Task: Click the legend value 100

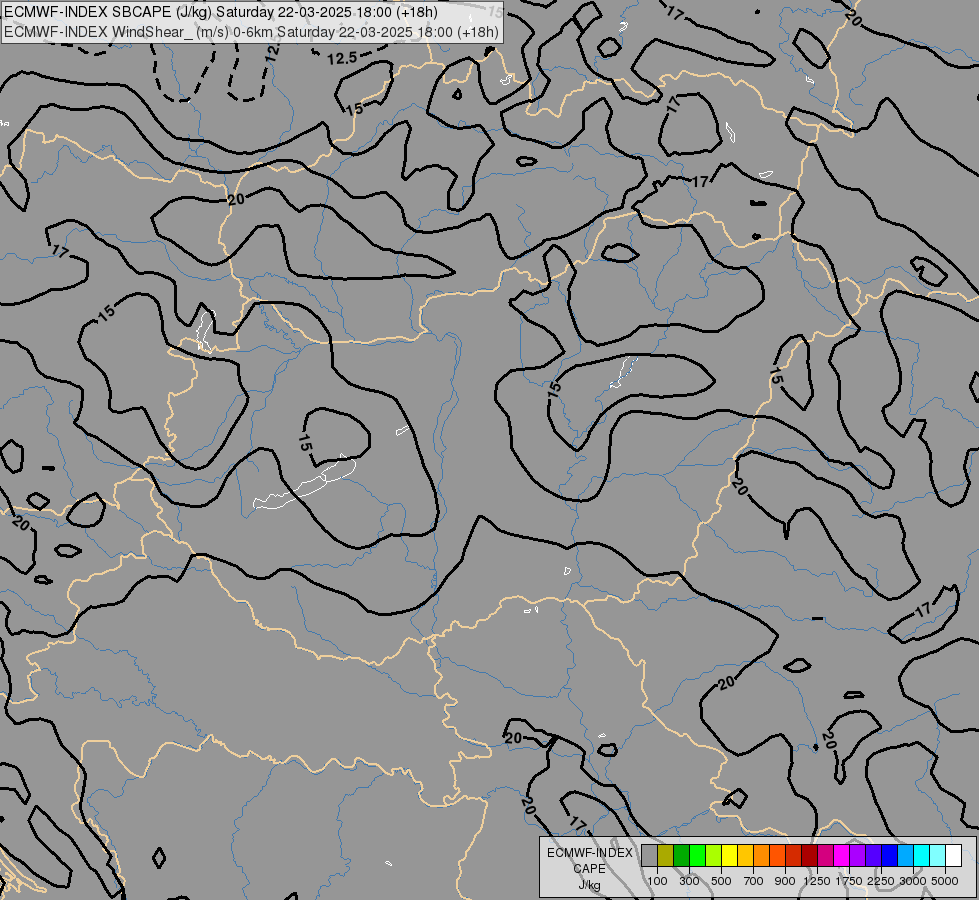Action: point(657,881)
